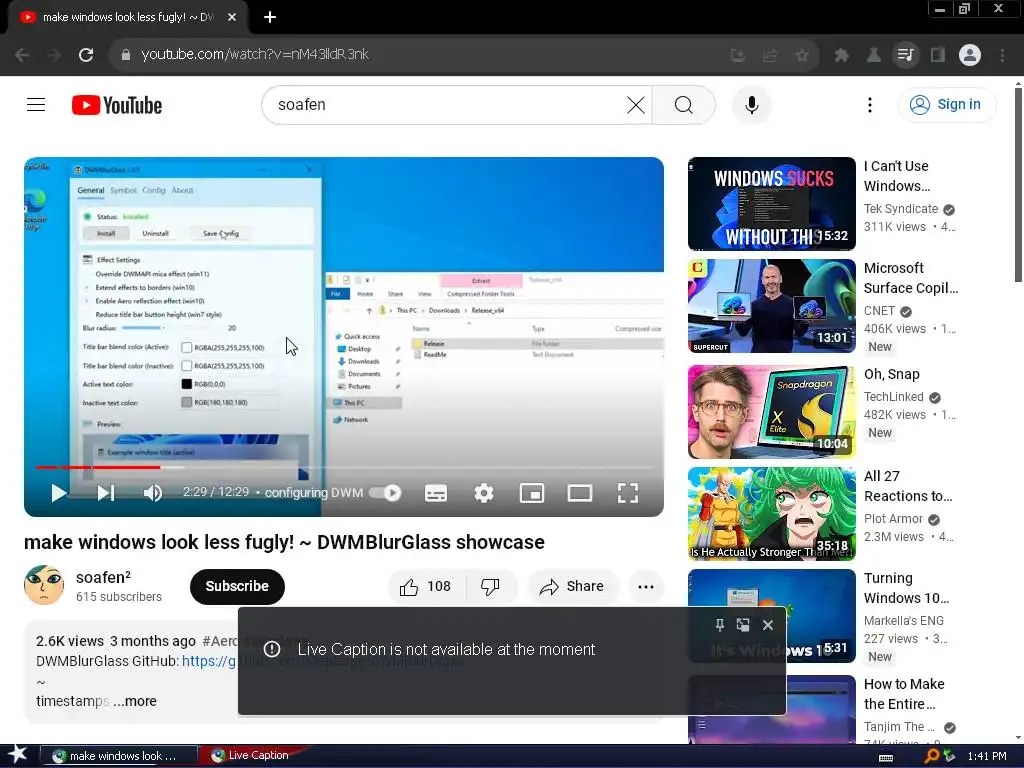The height and width of the screenshot is (768, 1024).
Task: Enable miniplayer mode
Action: 532,493
